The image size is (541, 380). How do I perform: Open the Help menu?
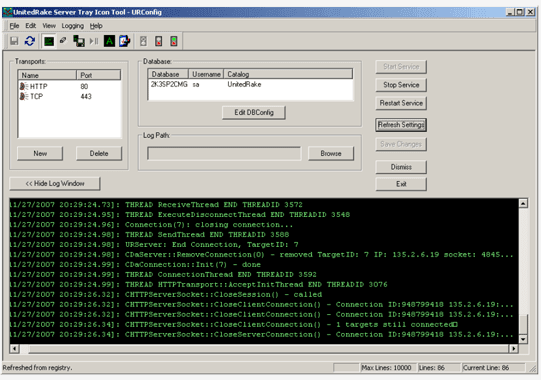(96, 26)
